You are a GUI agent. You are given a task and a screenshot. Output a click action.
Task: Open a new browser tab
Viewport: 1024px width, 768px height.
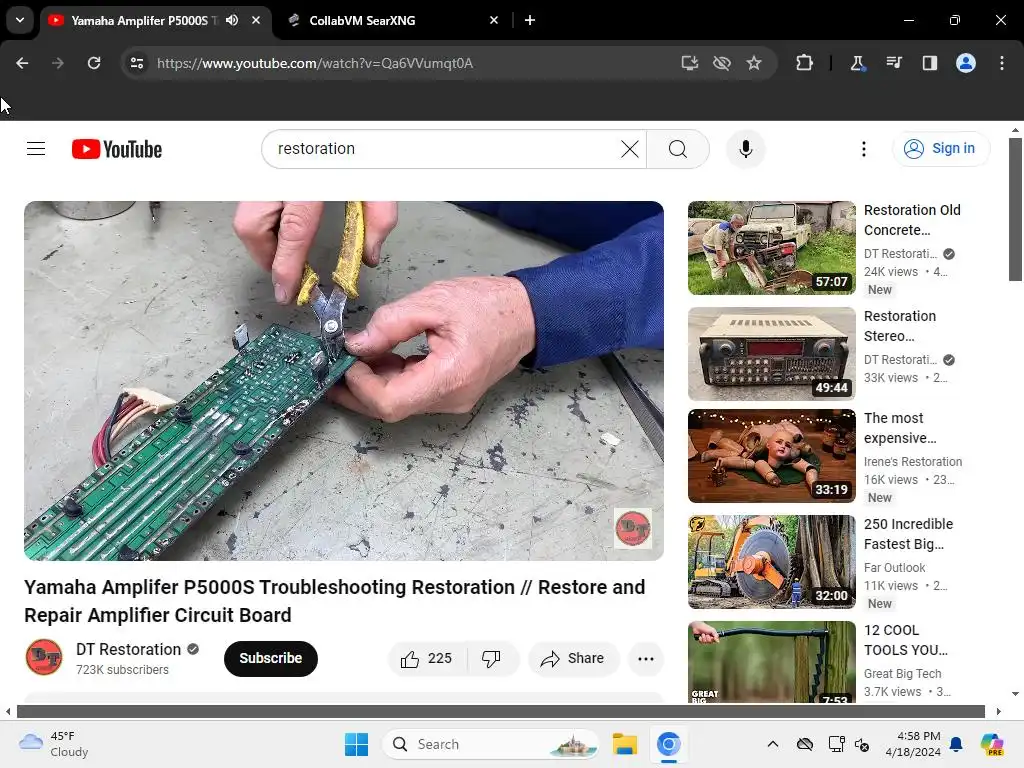pos(530,20)
